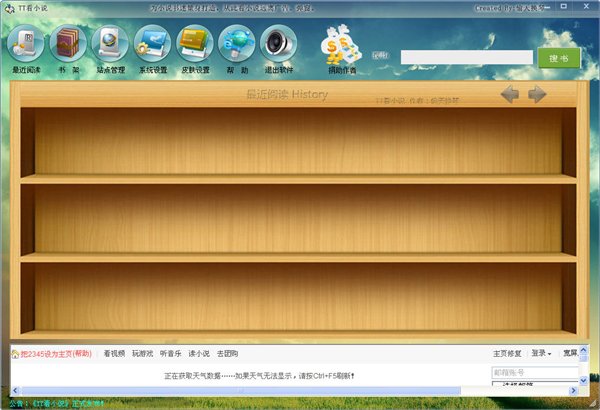Click the 邮箱帐号 input field

pyautogui.click(x=535, y=372)
